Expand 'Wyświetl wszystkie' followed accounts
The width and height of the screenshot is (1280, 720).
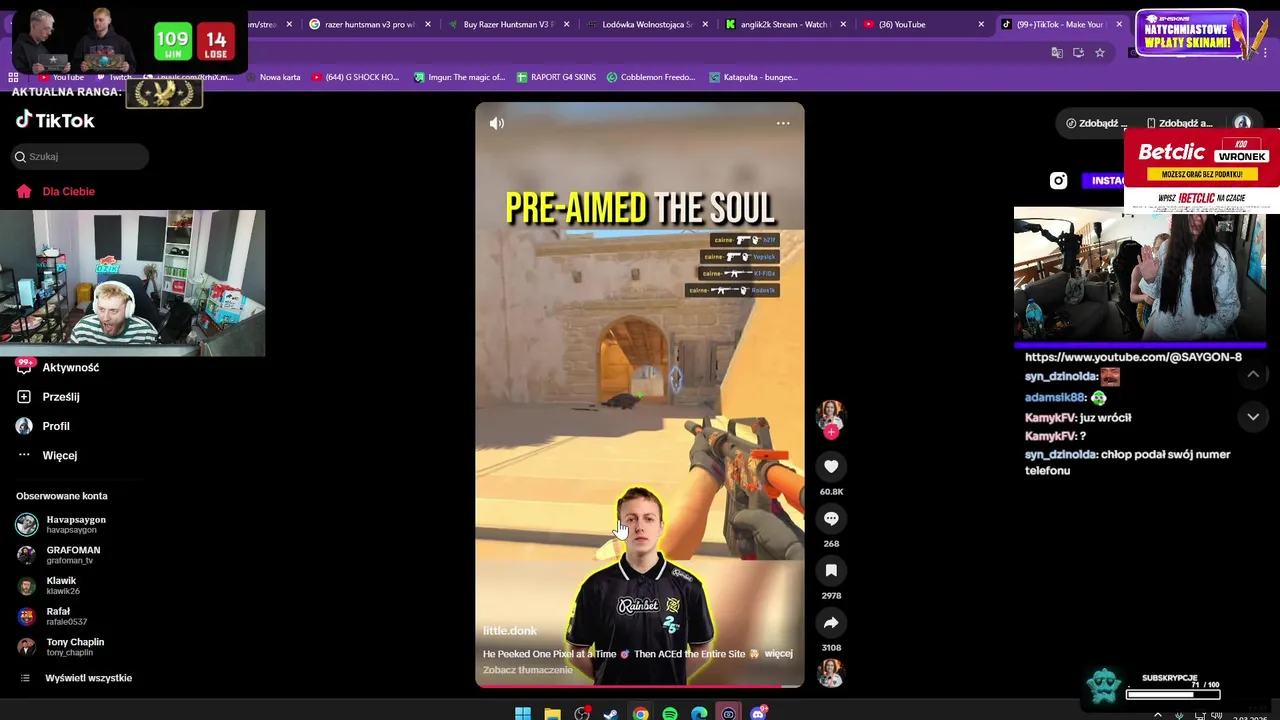76,678
